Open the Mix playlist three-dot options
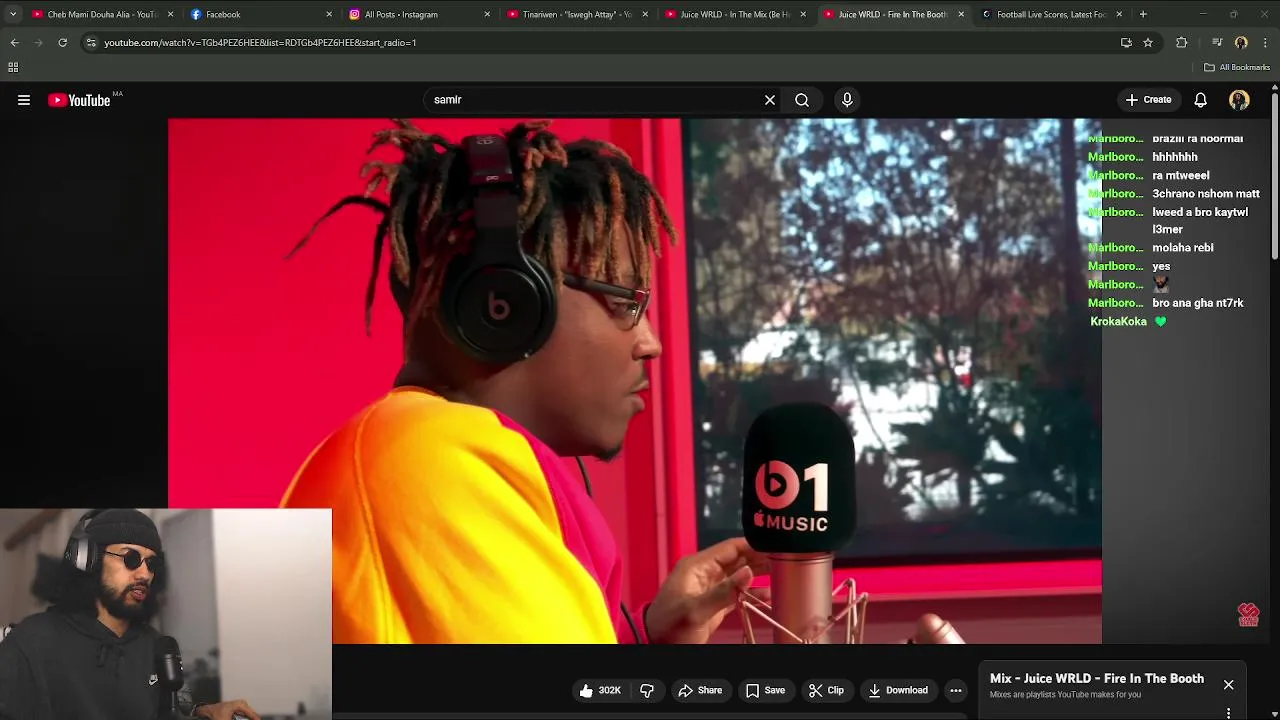Image resolution: width=1280 pixels, height=720 pixels. (1228, 713)
